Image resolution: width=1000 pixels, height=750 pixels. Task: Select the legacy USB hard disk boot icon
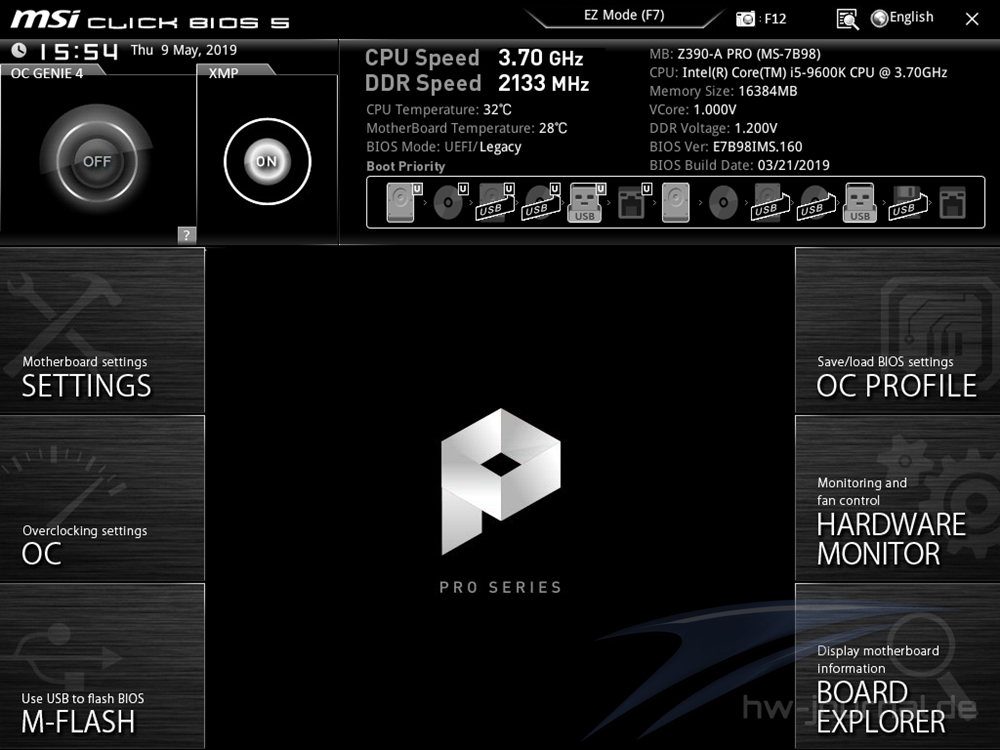770,203
